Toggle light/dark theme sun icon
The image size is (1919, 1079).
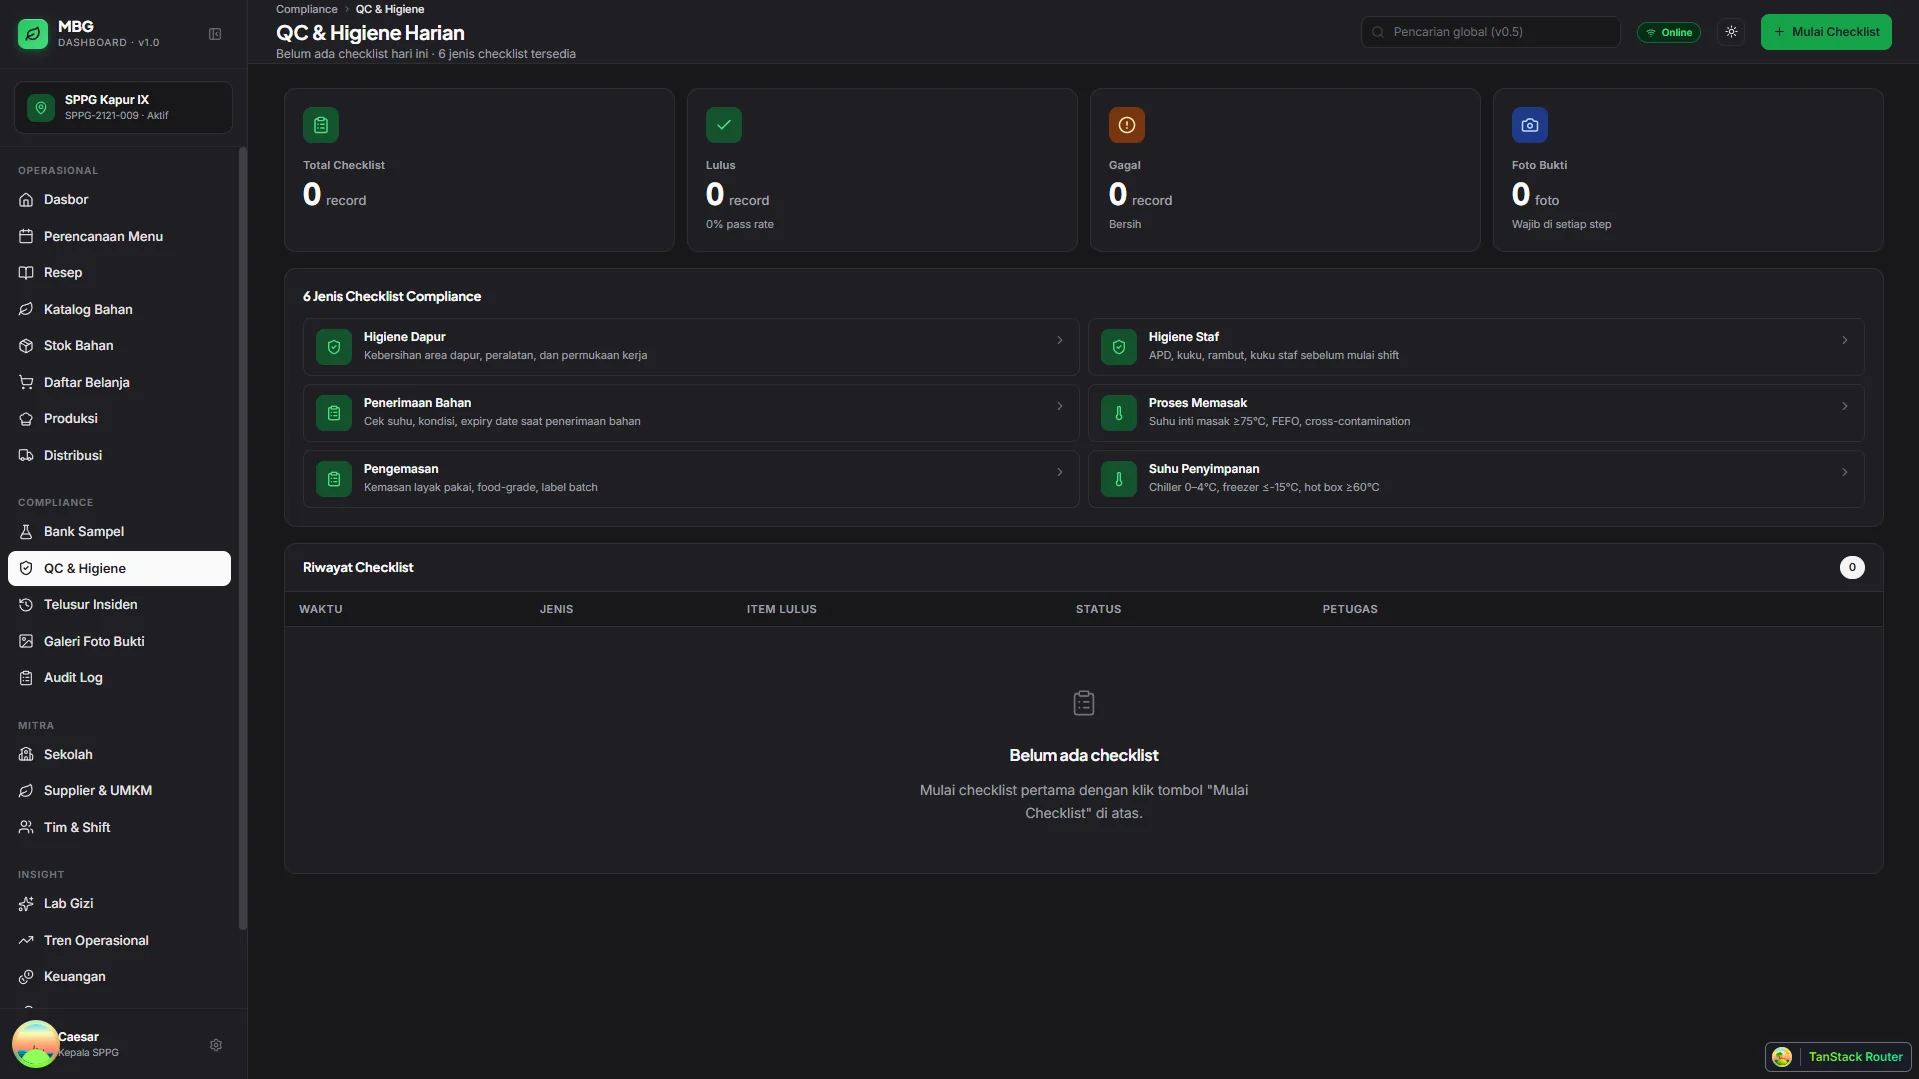pos(1731,32)
